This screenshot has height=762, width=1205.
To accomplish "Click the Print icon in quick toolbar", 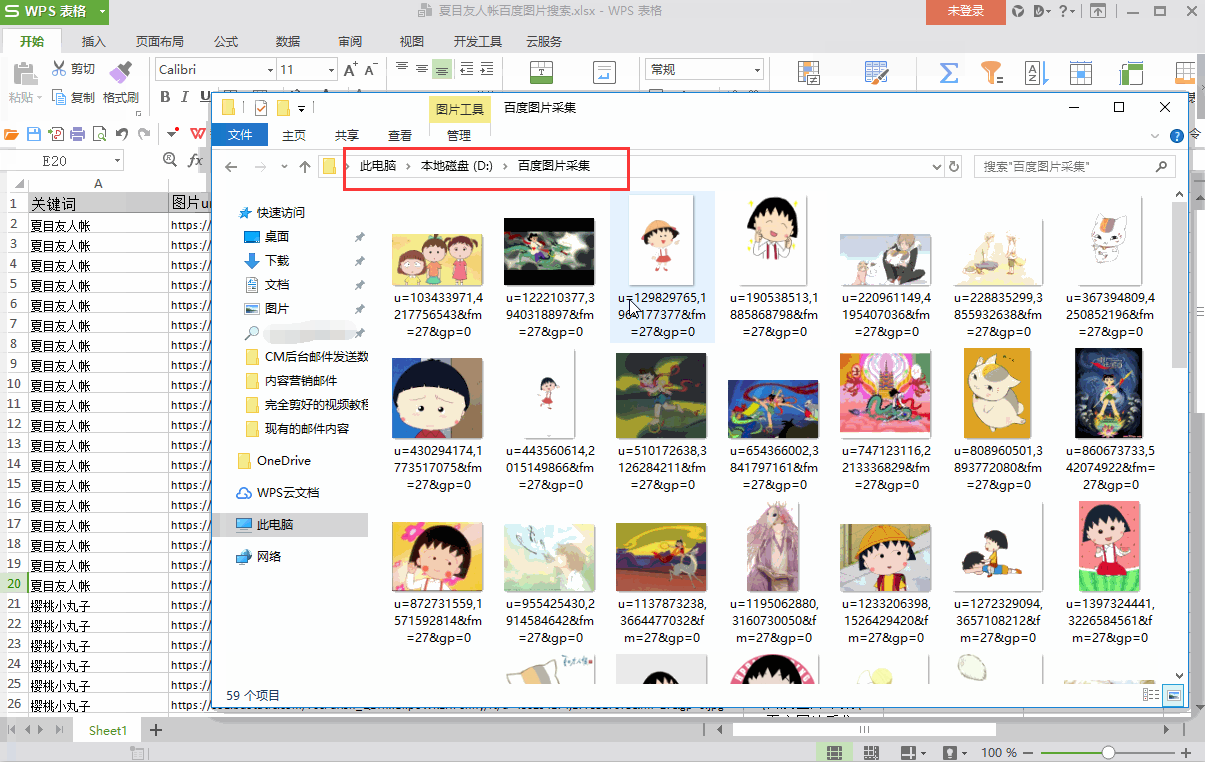I will coord(78,133).
